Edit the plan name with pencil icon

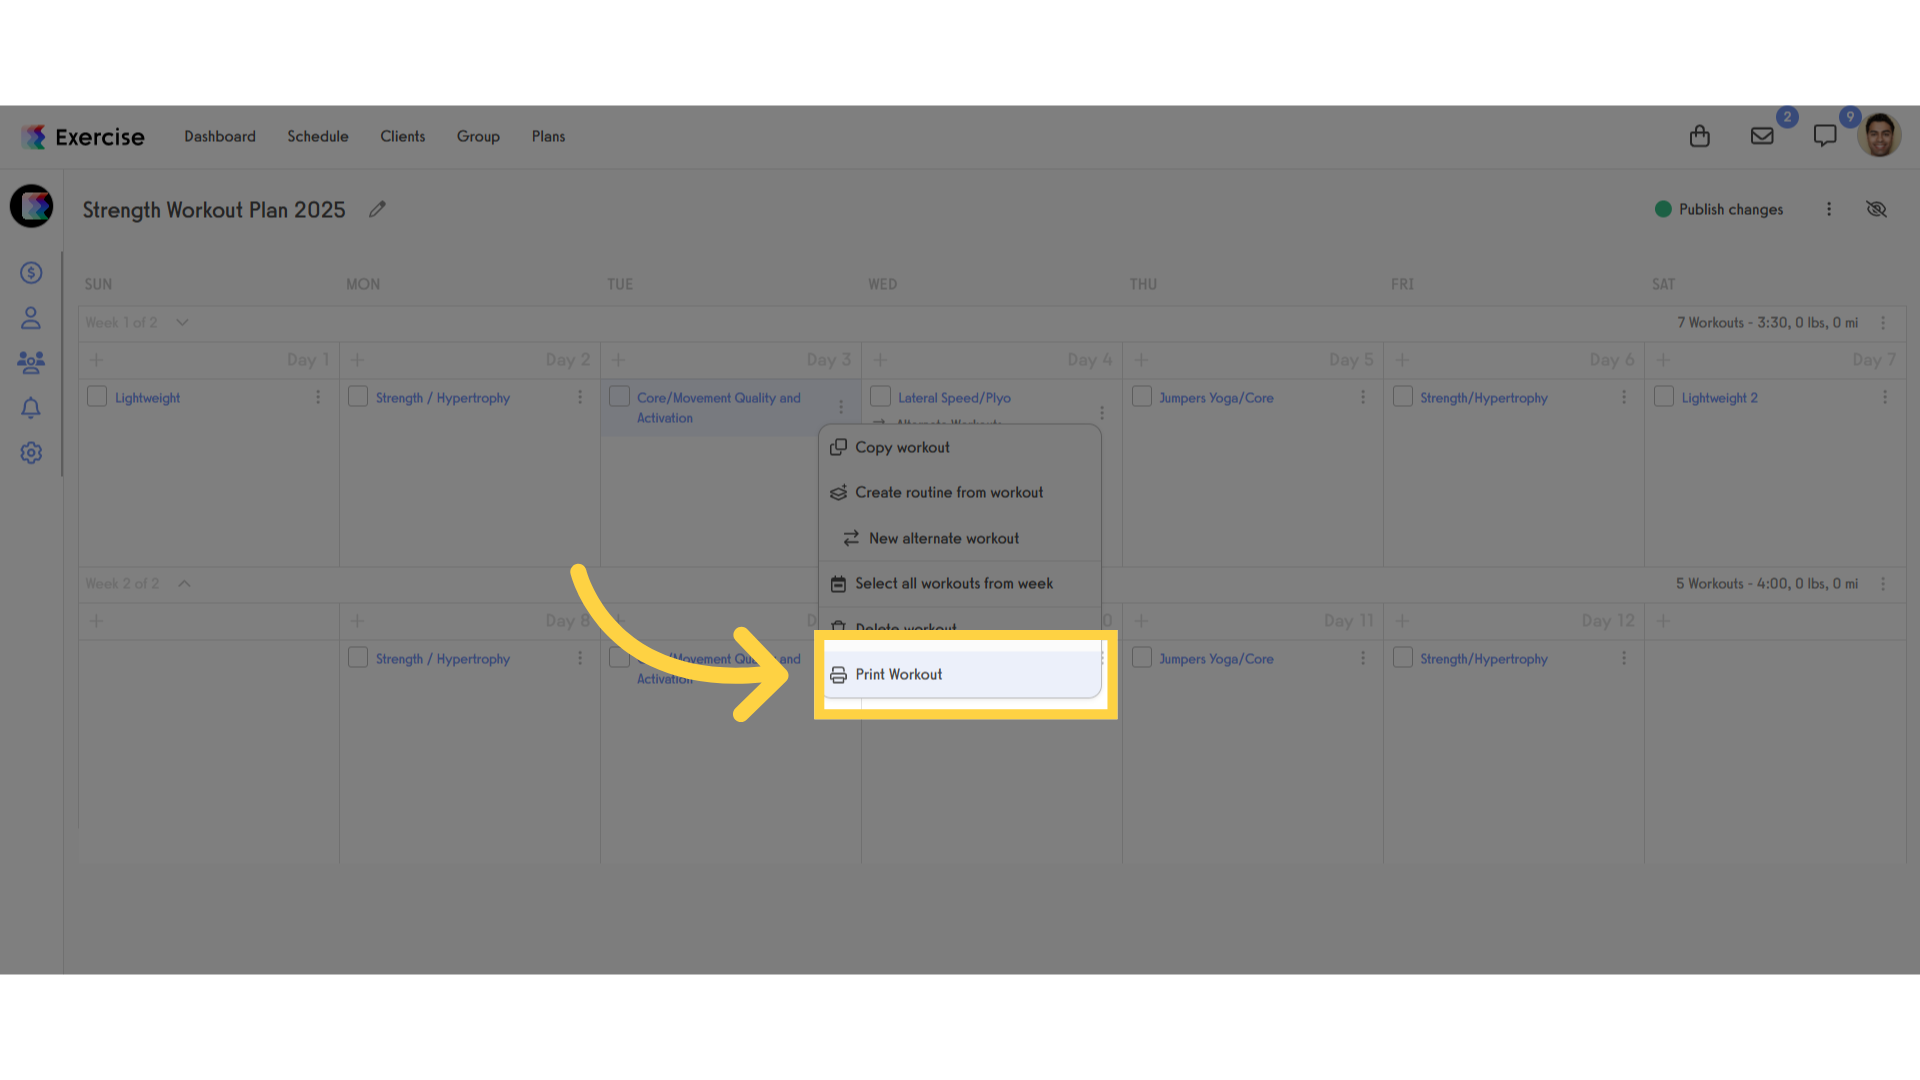point(377,209)
